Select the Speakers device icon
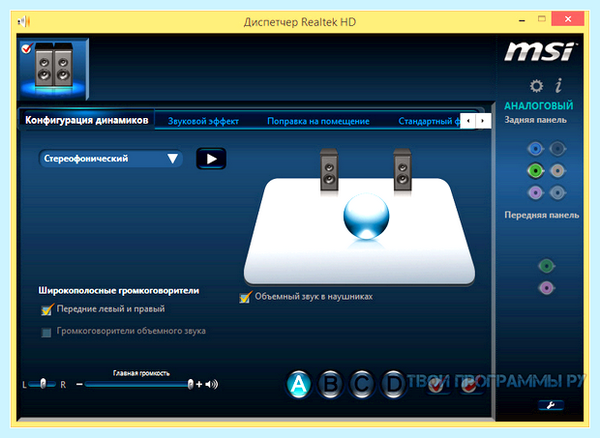 (54, 69)
